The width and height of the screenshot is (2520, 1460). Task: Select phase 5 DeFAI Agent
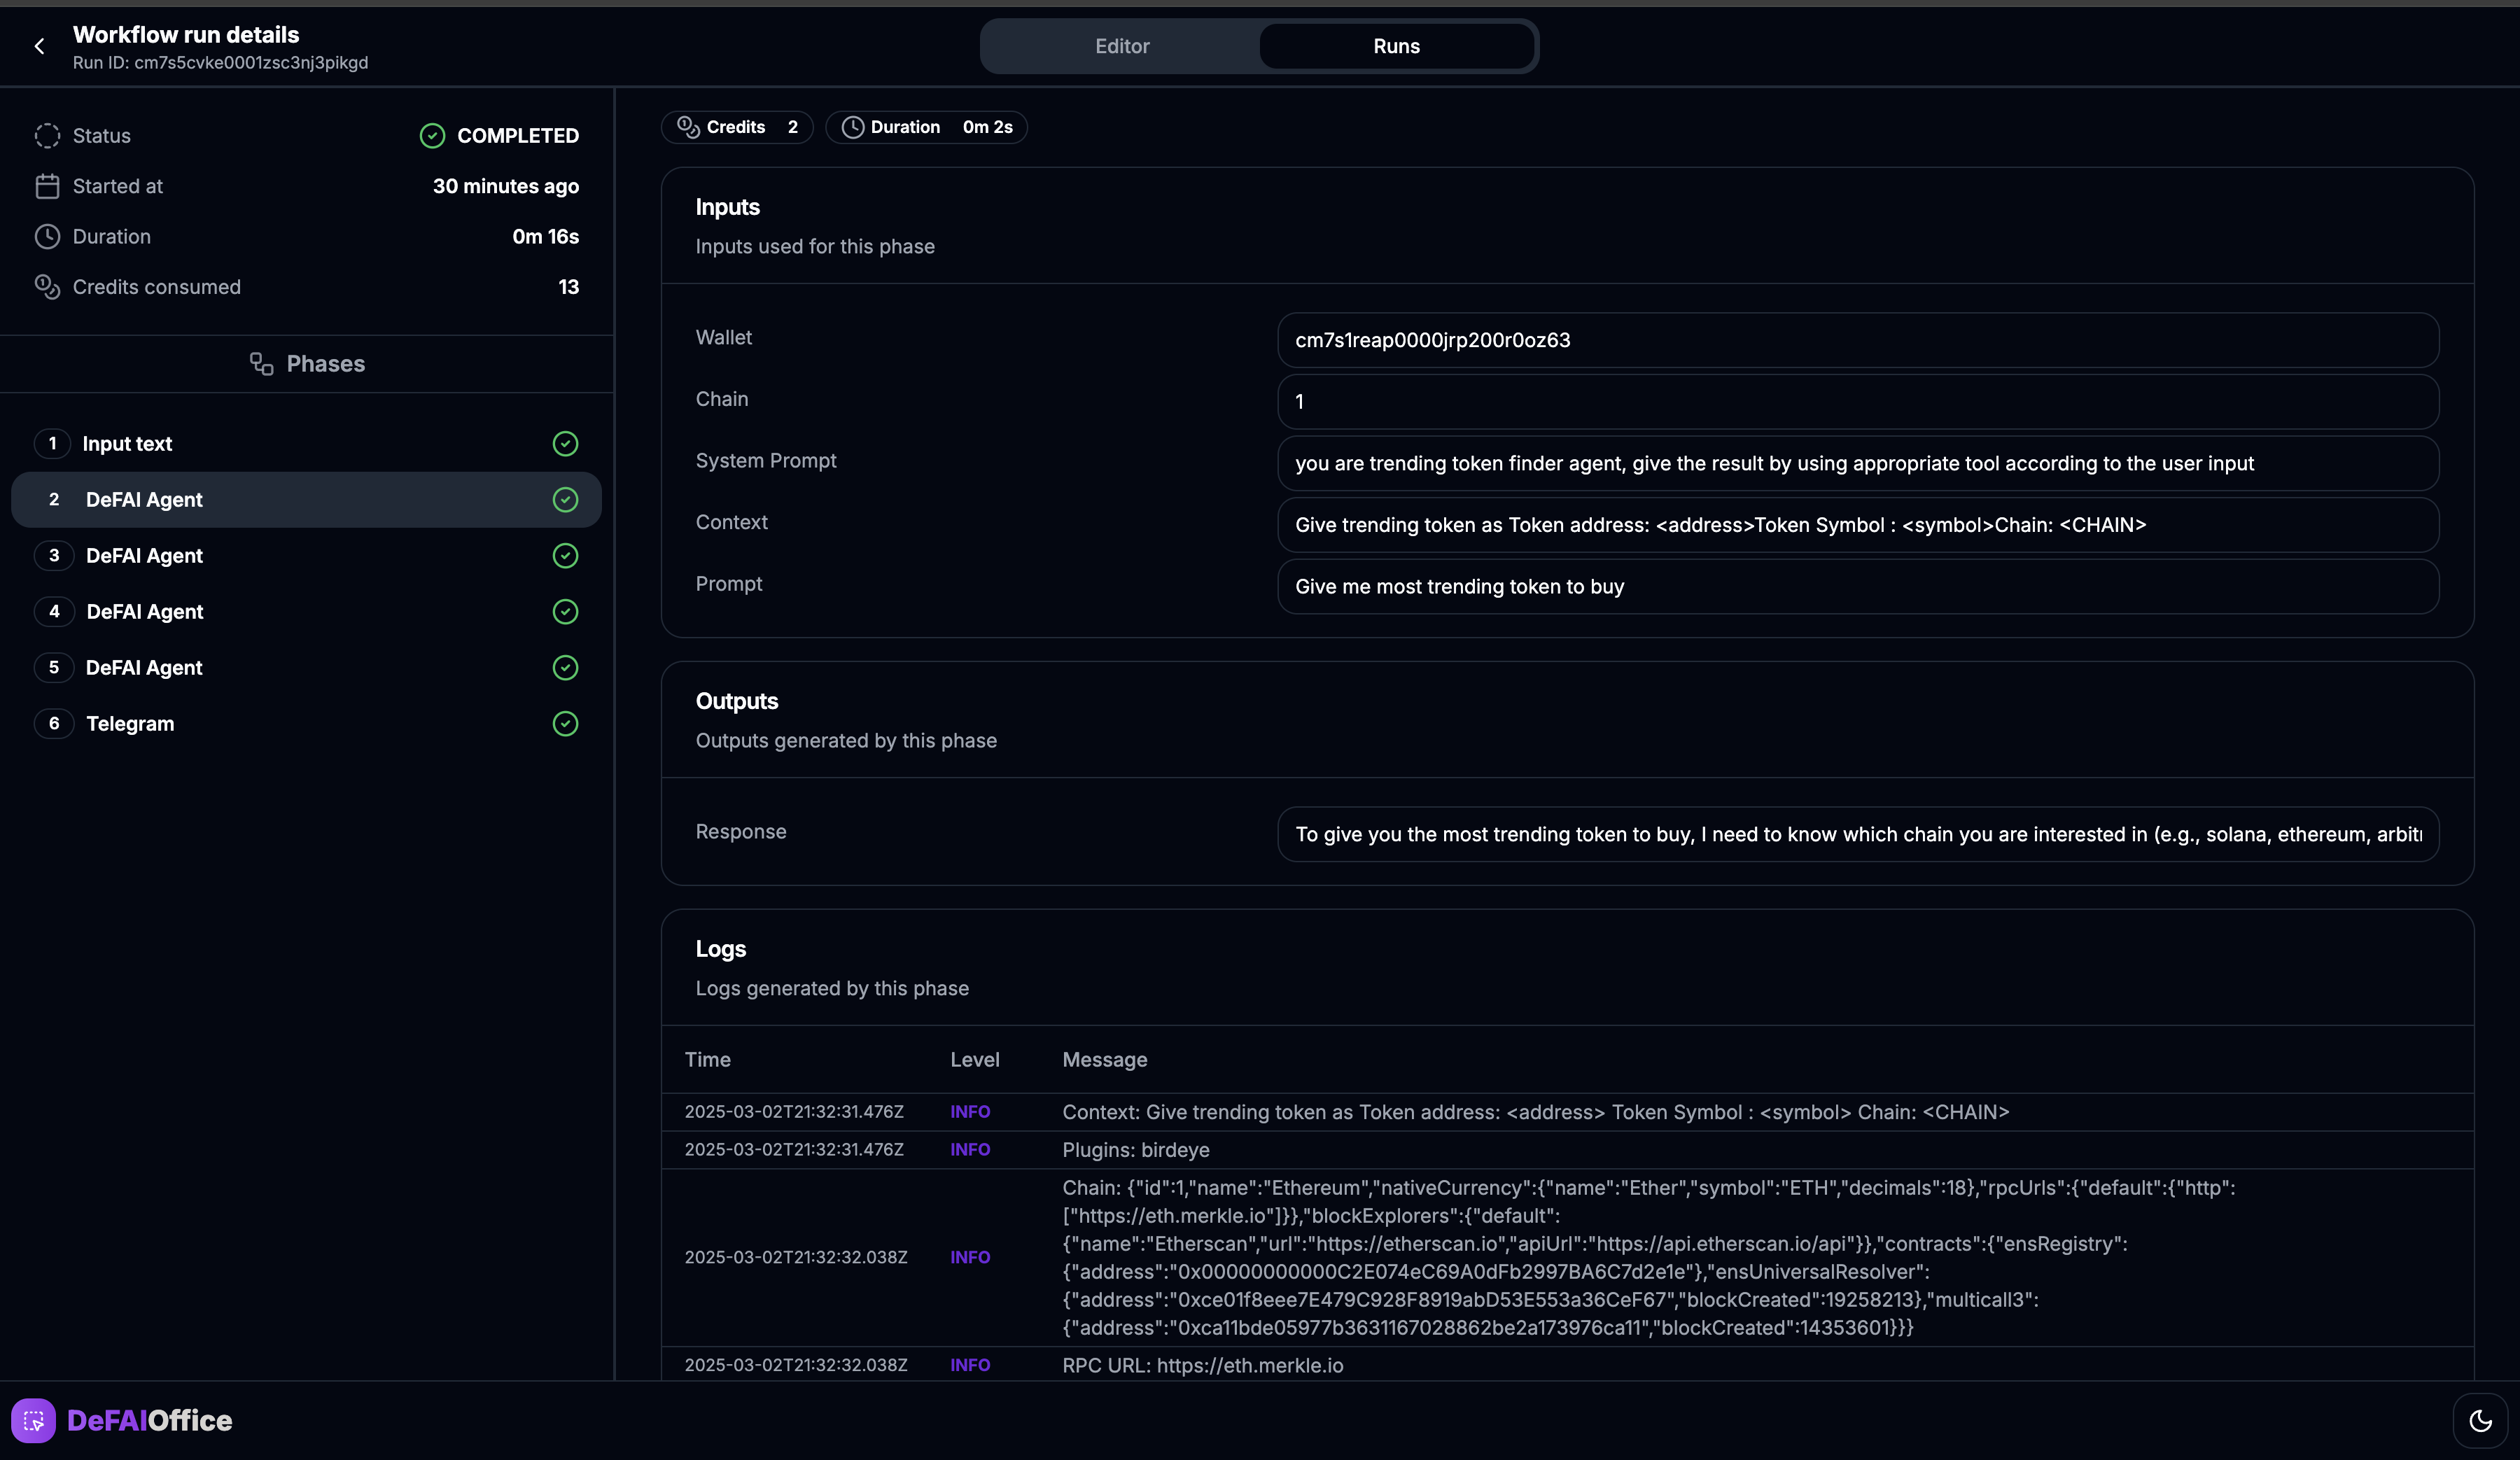point(144,668)
